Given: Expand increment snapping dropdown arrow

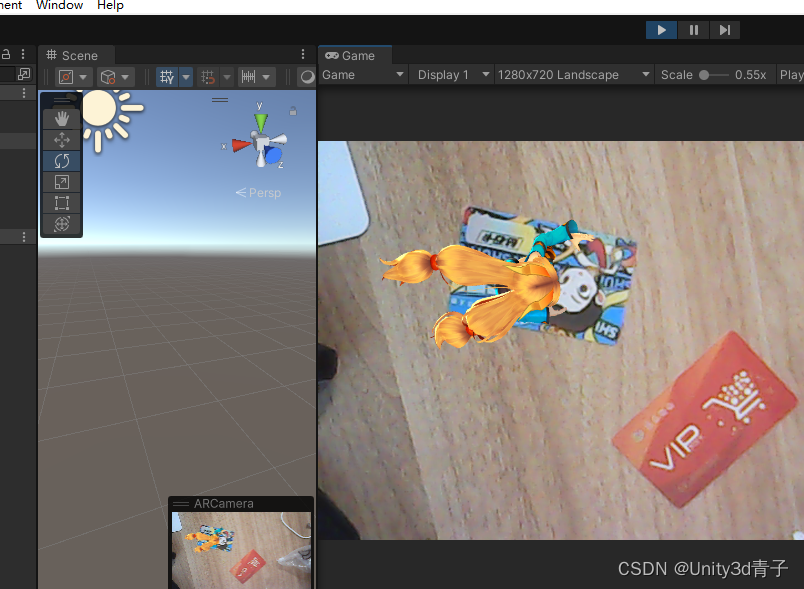Looking at the screenshot, I should tap(266, 77).
